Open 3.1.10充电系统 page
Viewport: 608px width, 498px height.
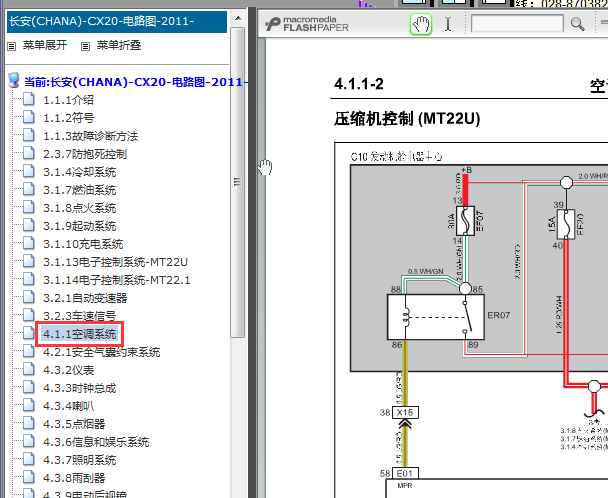click(x=83, y=244)
